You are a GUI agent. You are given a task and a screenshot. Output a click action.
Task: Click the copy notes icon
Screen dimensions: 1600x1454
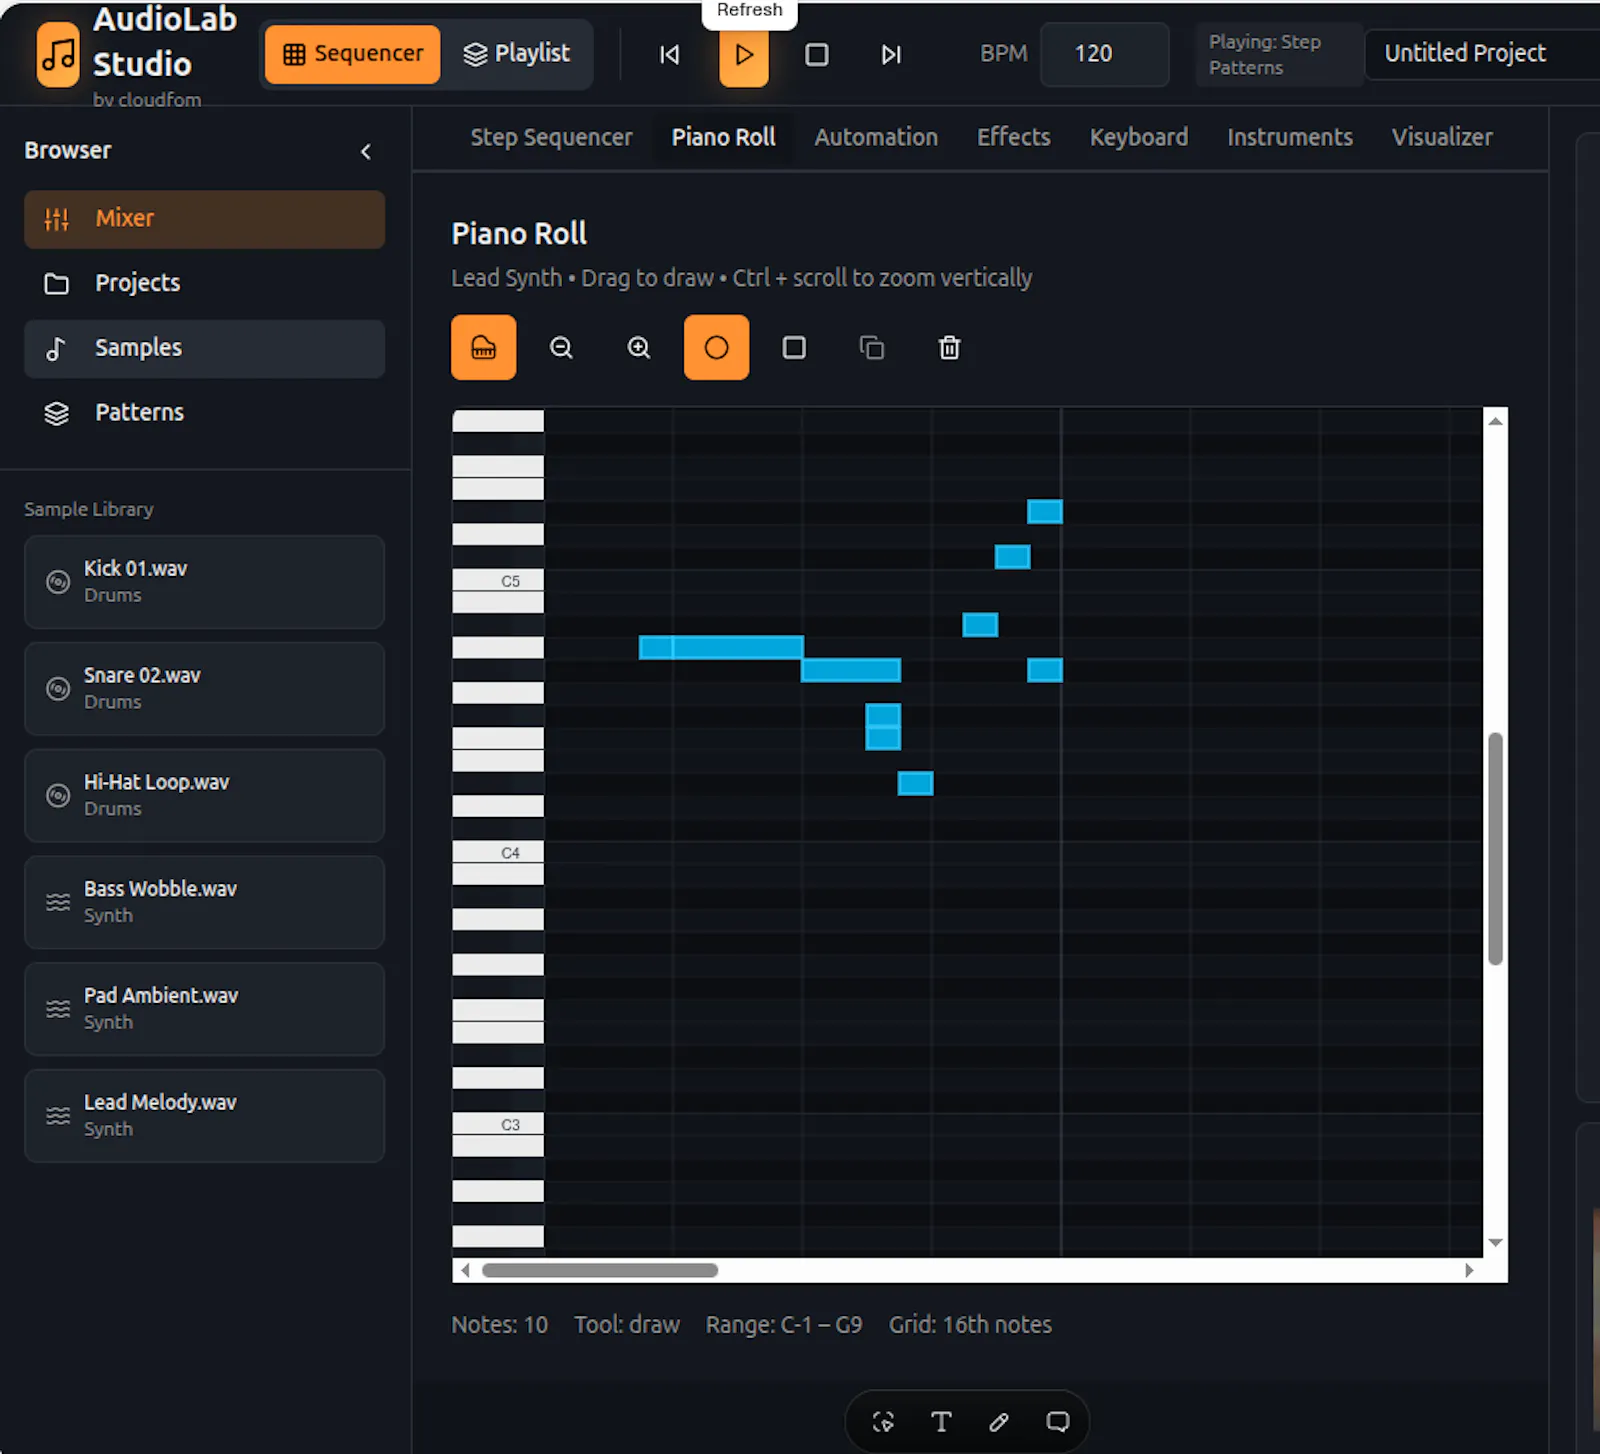[872, 348]
